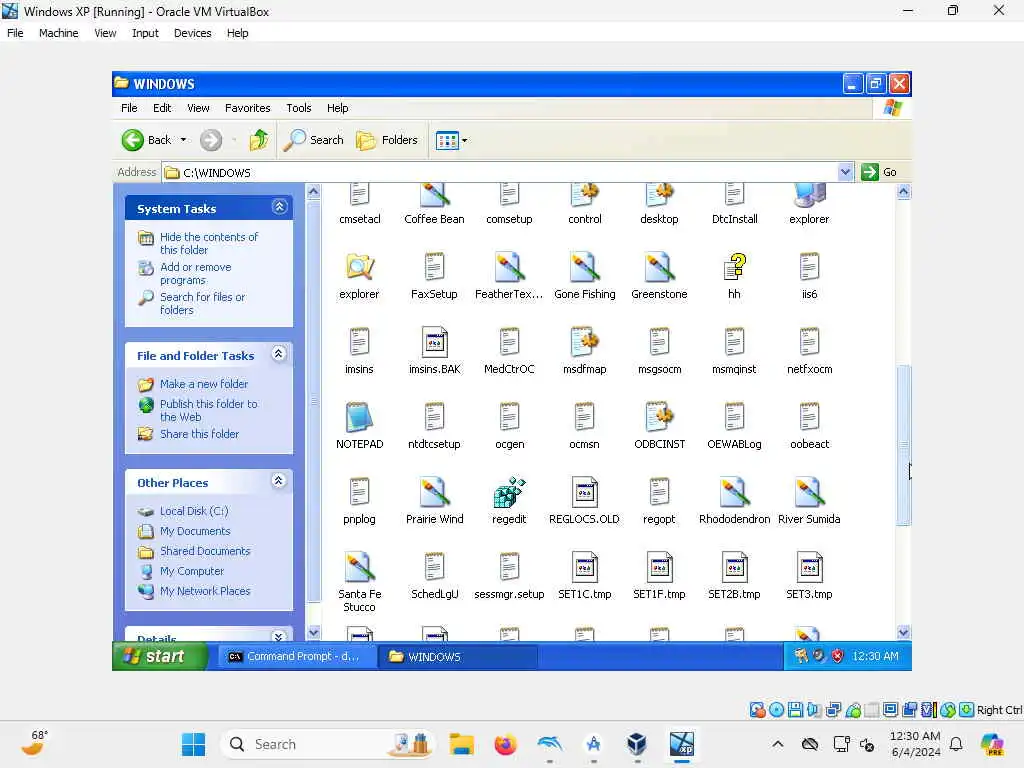Expand the Address bar dropdown
This screenshot has height=768, width=1024.
(845, 172)
